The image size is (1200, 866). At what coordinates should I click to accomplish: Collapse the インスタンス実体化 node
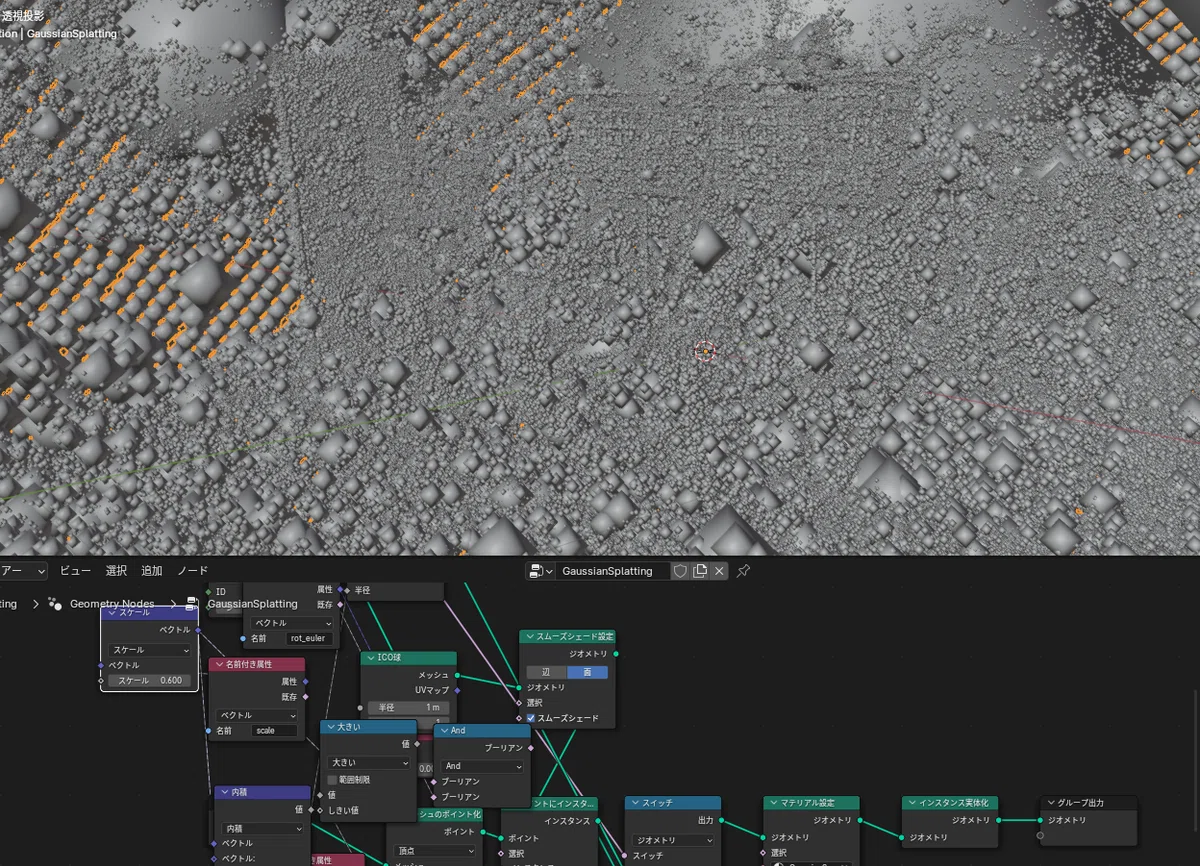tap(912, 803)
